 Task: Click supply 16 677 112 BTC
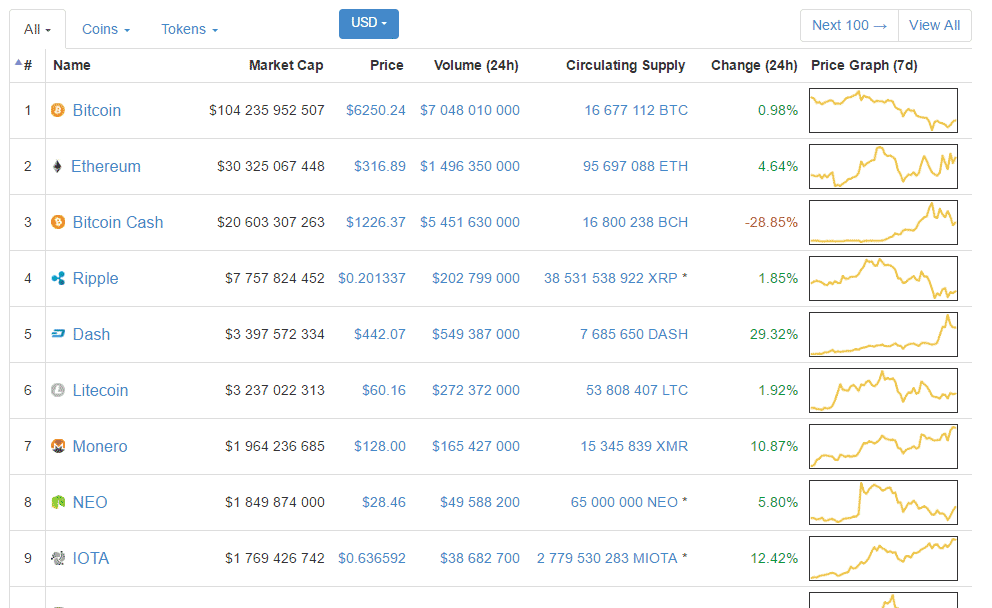(x=636, y=110)
